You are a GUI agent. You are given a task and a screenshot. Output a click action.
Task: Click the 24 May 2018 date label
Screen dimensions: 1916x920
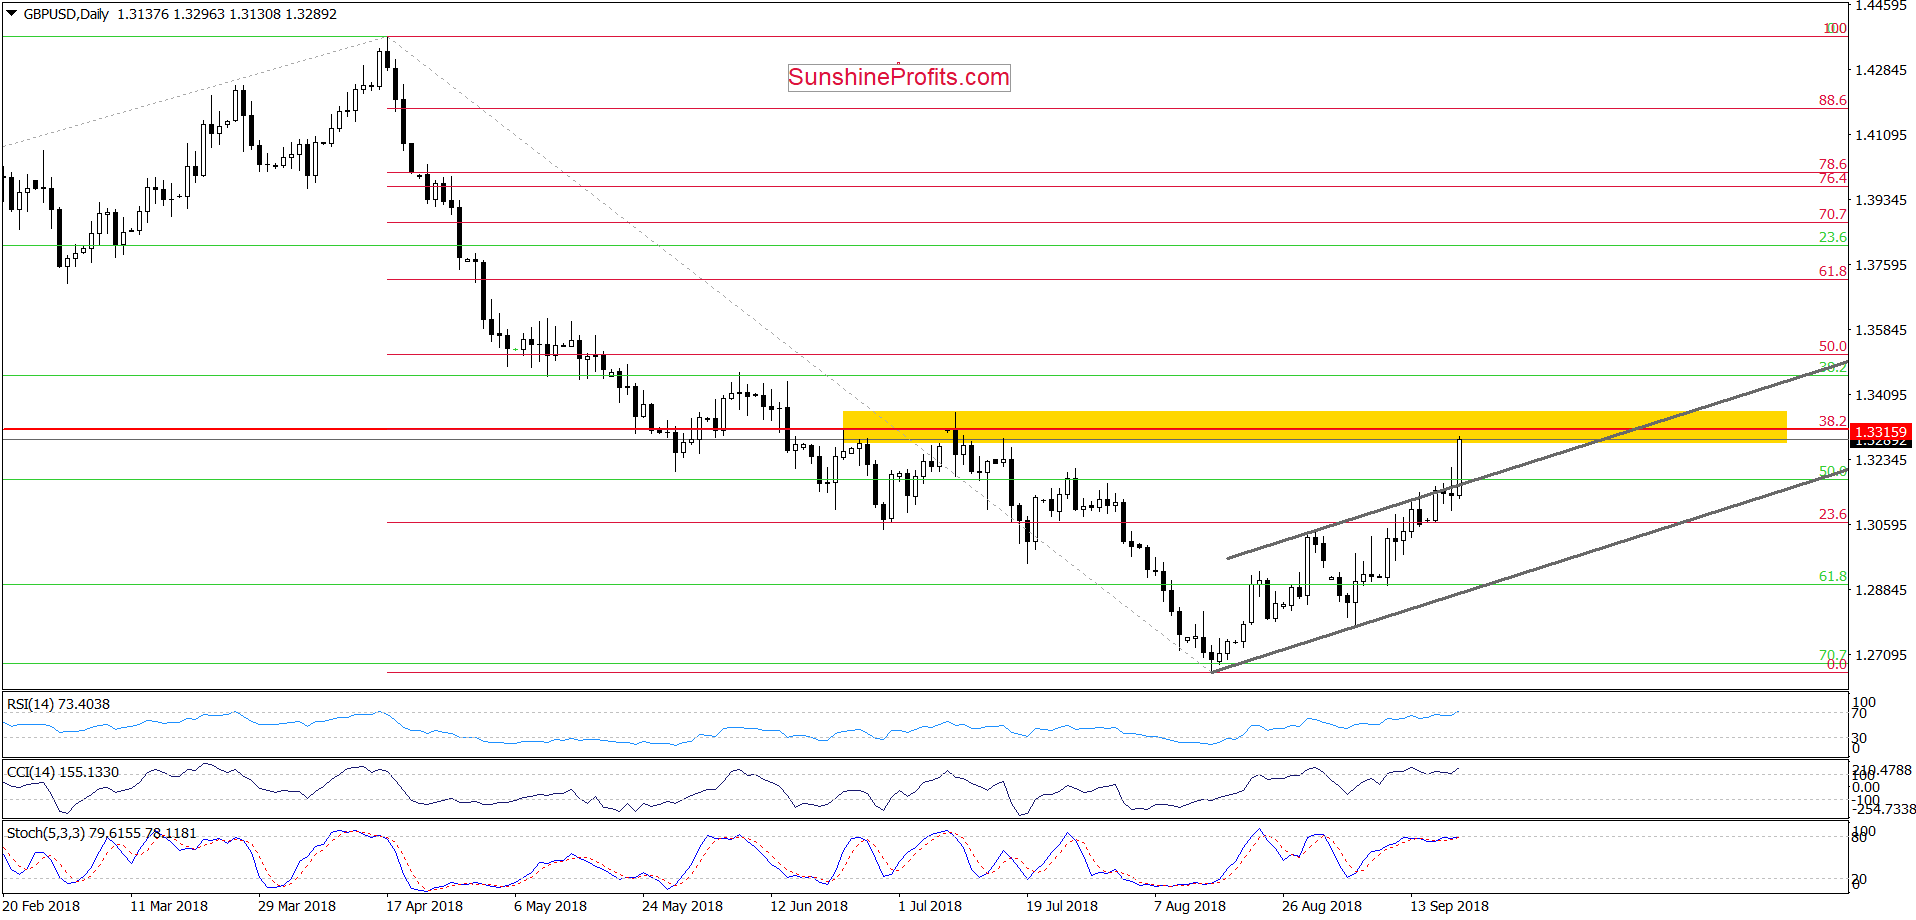[682, 906]
